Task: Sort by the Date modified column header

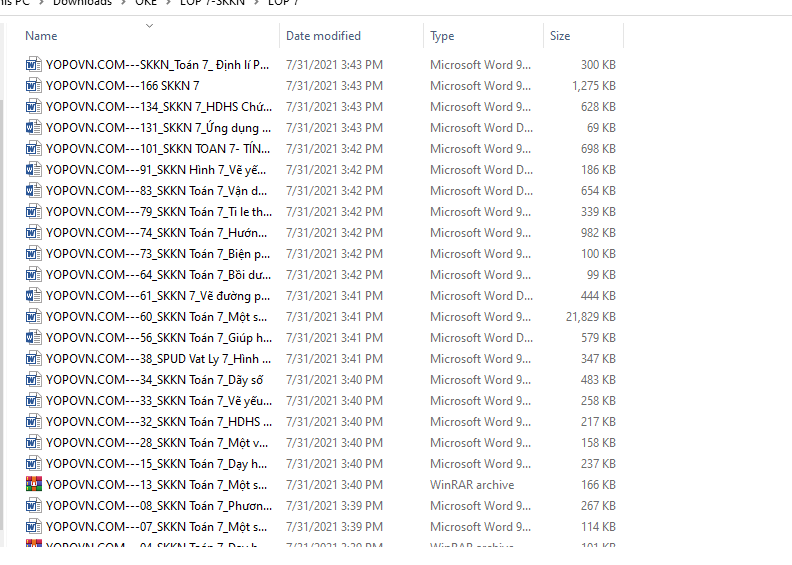Action: (x=323, y=36)
